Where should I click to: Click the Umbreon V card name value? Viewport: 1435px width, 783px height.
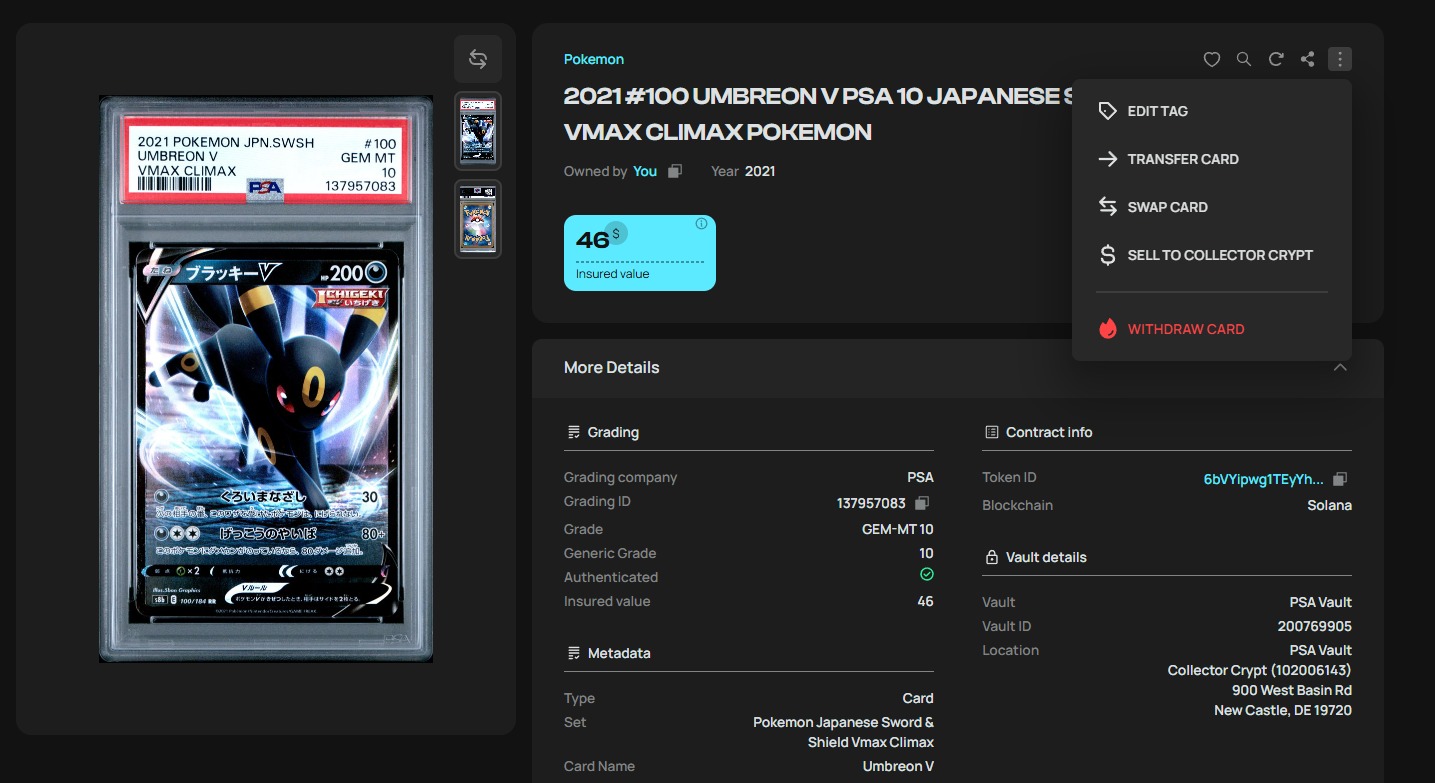click(x=898, y=766)
